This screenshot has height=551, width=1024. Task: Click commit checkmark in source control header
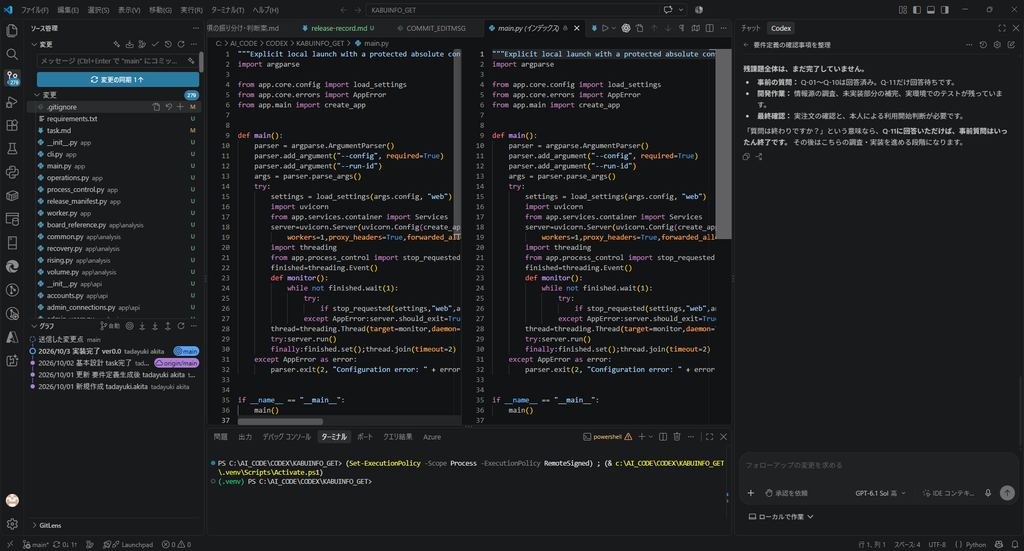coord(155,44)
